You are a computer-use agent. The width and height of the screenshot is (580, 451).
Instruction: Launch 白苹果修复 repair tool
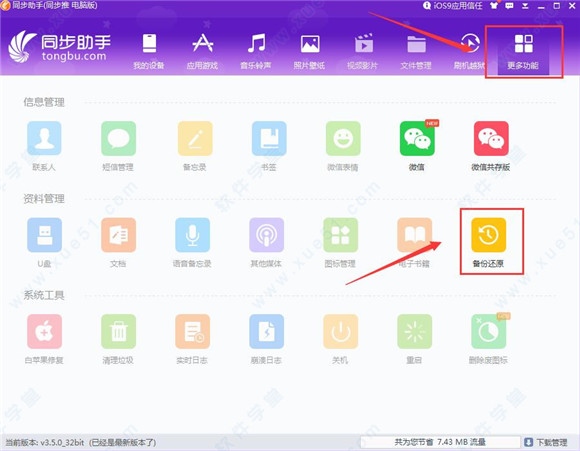pyautogui.click(x=44, y=331)
